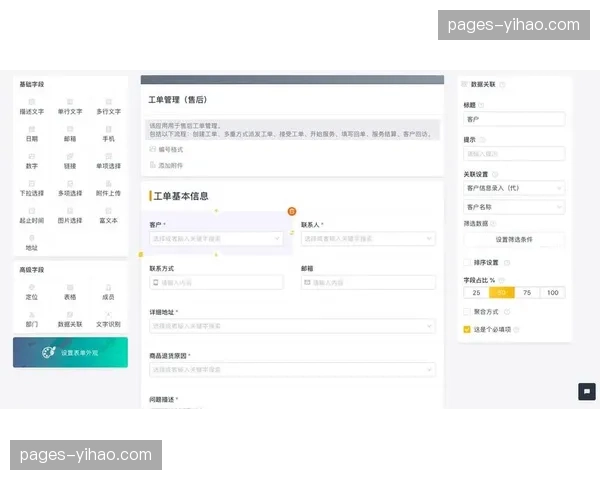
Task: Set field width to 50 percent
Action: point(502,293)
